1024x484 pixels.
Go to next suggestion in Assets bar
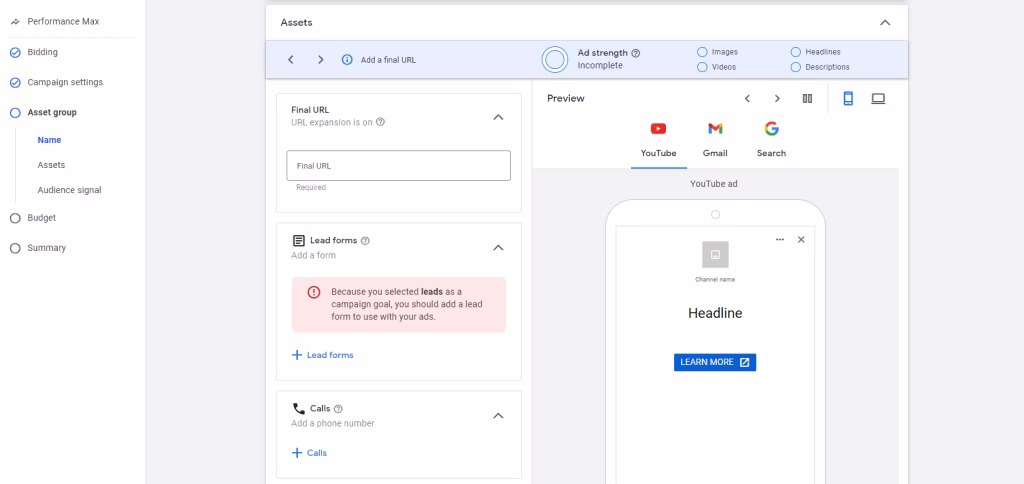click(x=321, y=59)
